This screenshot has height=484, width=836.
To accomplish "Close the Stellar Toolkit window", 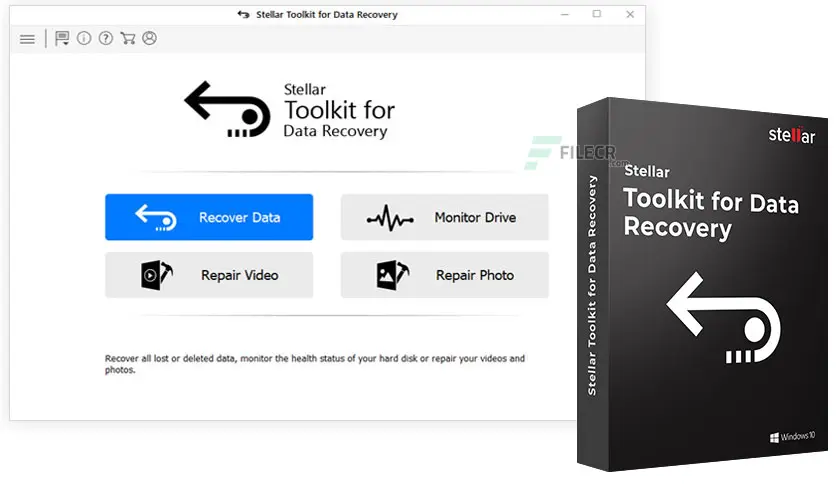I will coord(630,14).
